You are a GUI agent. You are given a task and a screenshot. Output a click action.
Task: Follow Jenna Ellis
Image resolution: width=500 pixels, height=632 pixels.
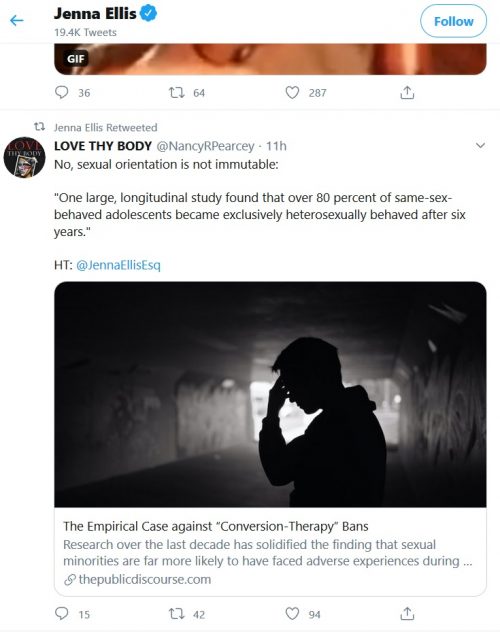point(453,21)
